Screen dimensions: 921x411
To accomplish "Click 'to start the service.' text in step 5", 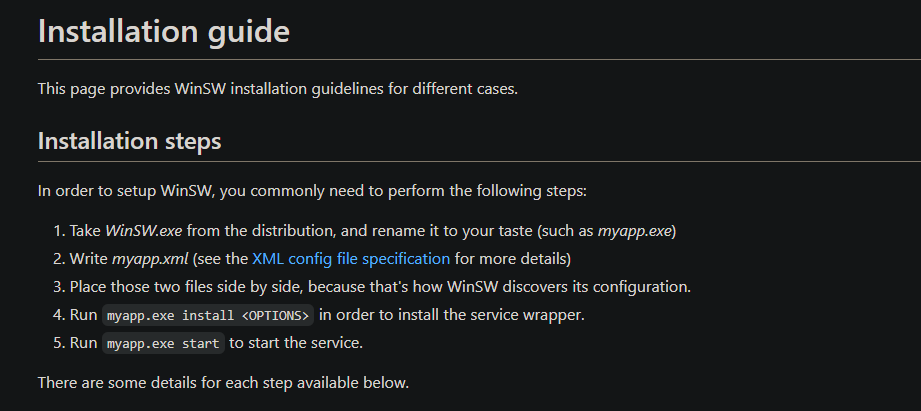I will (296, 343).
